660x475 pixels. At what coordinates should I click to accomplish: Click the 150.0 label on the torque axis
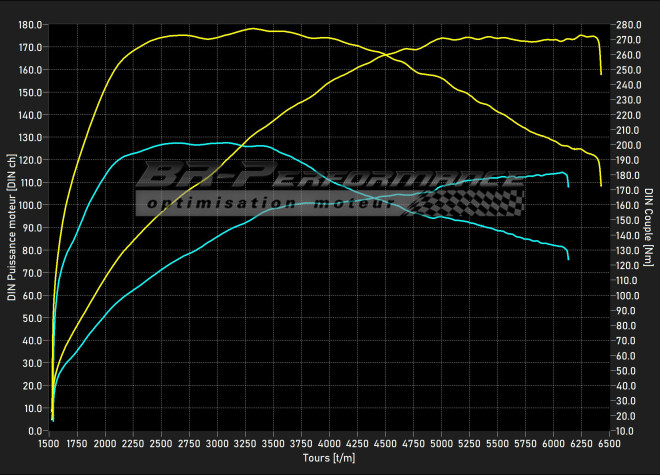pyautogui.click(x=630, y=220)
